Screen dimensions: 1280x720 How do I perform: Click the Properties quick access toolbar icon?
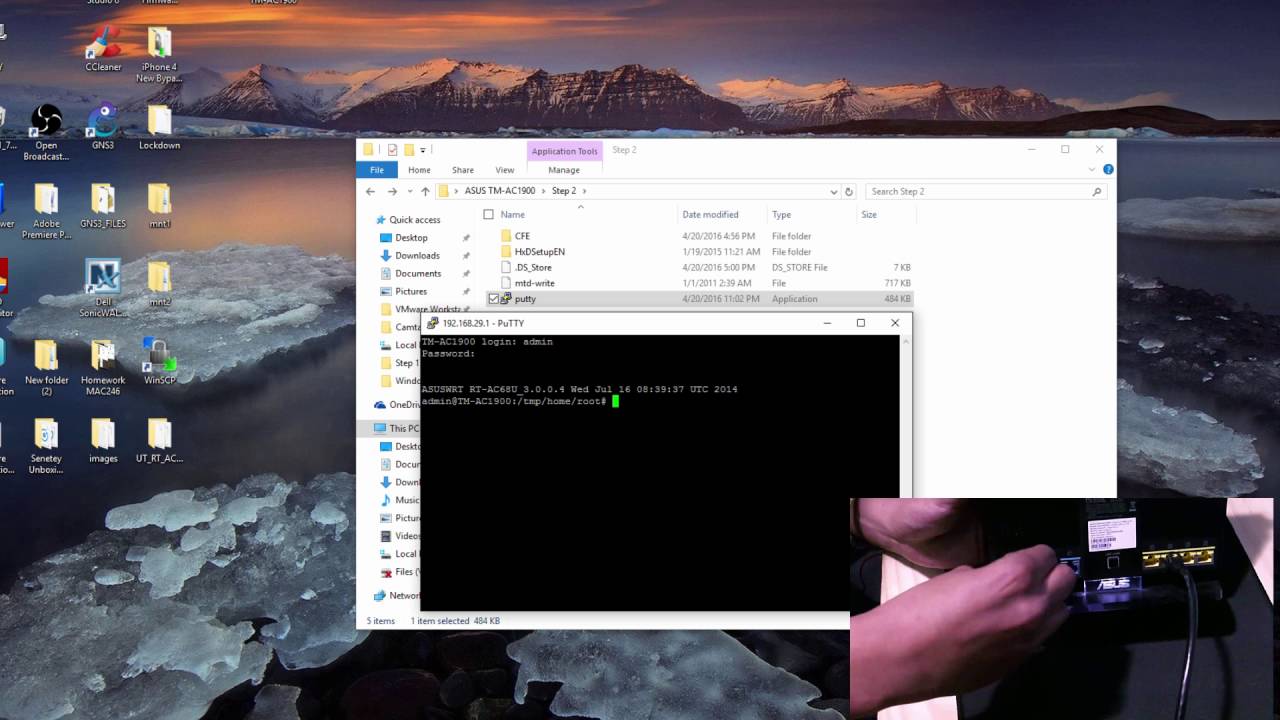click(x=392, y=150)
